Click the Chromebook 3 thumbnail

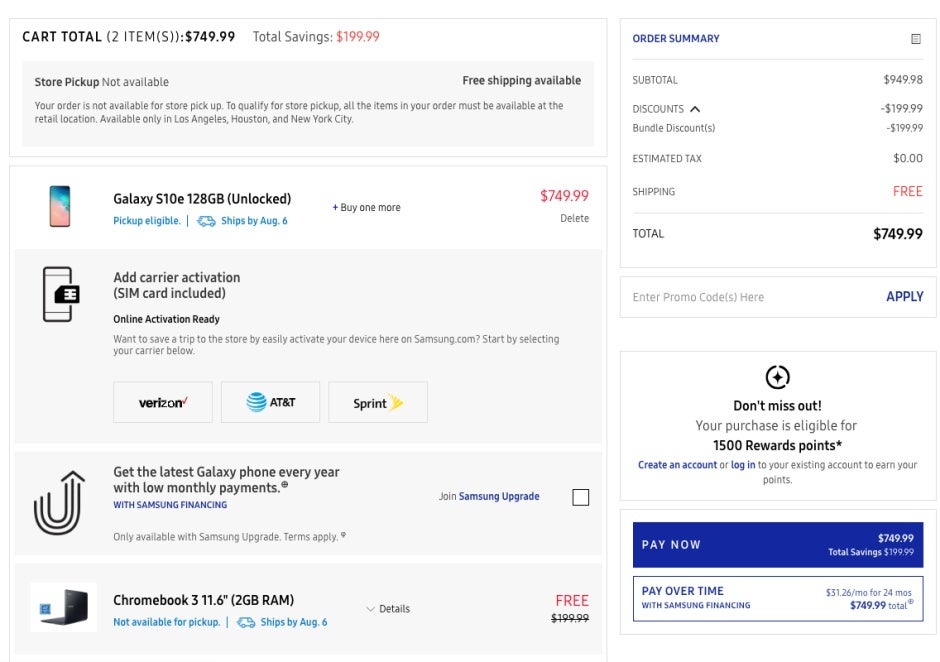coord(64,607)
